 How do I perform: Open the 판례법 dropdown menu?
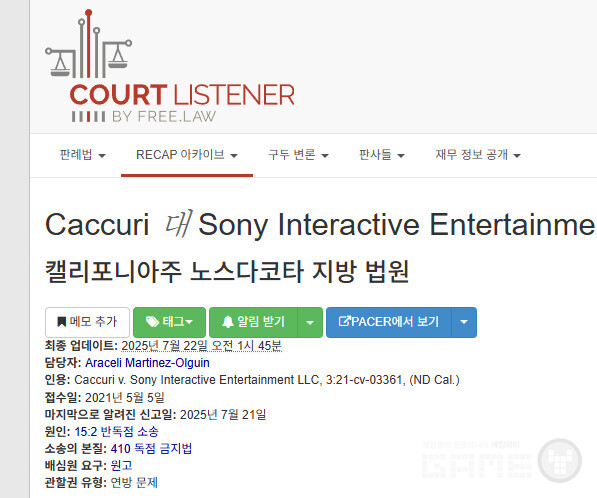82,155
